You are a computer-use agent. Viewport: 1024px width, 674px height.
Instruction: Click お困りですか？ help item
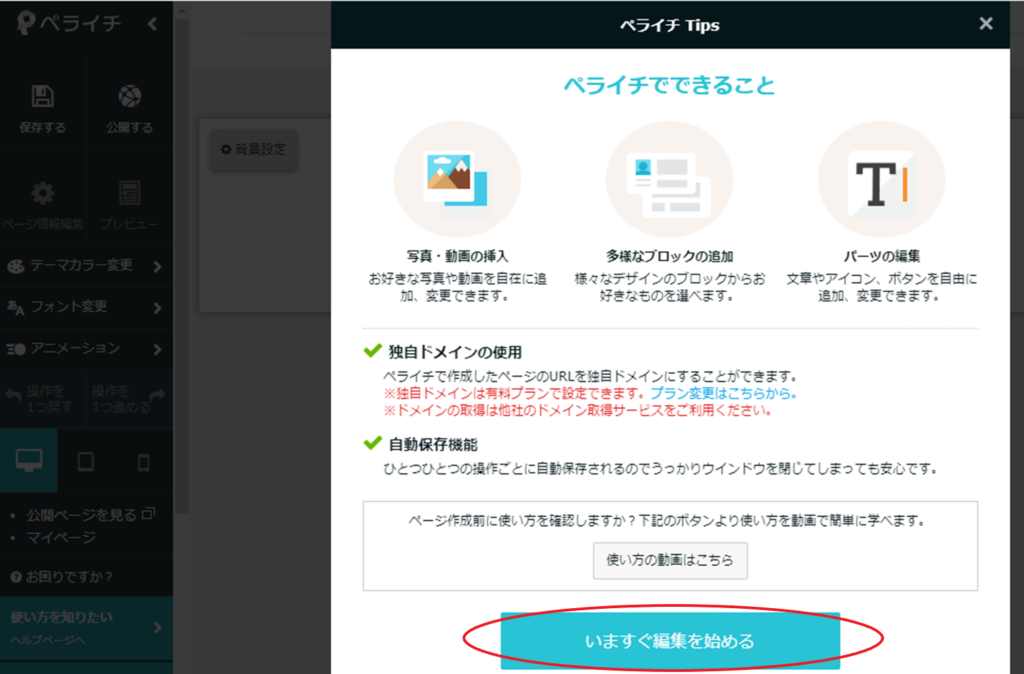[x=61, y=577]
